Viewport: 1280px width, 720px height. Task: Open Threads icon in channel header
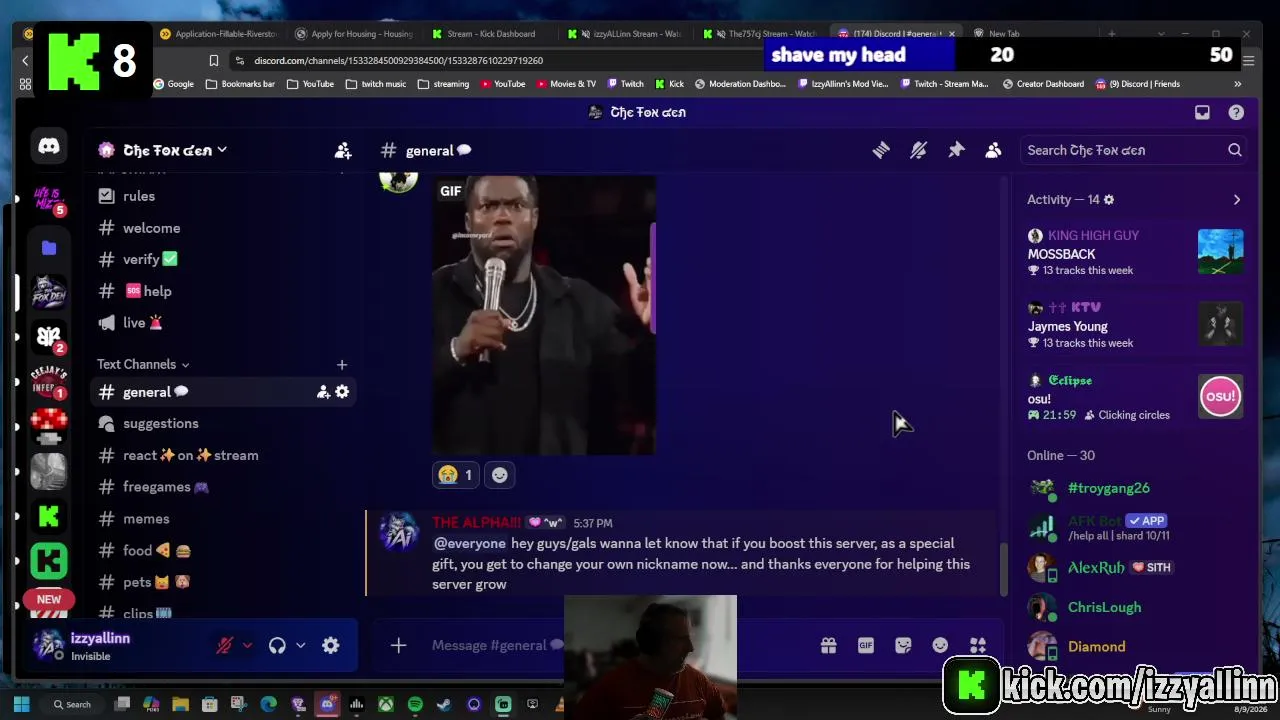tap(881, 150)
